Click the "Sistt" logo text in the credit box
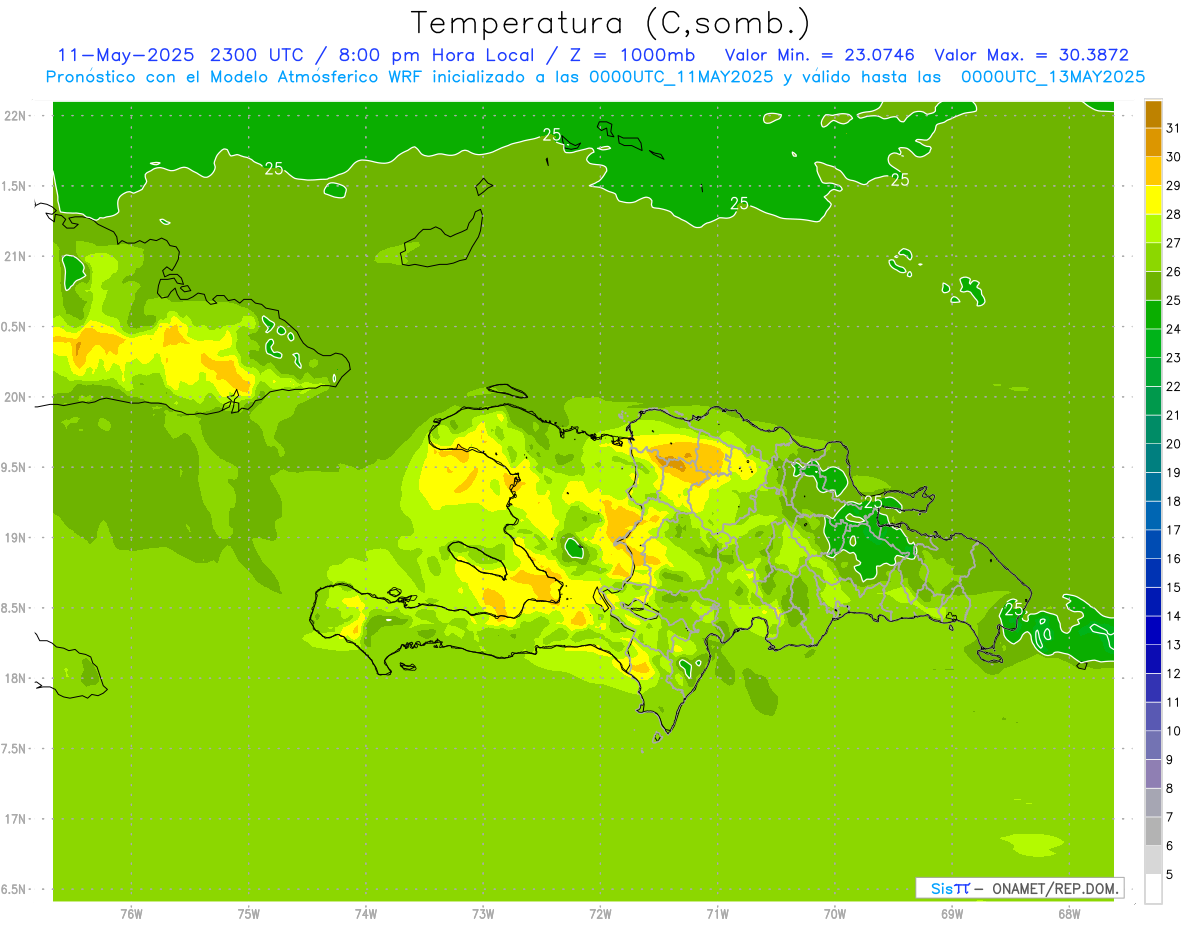 950,888
